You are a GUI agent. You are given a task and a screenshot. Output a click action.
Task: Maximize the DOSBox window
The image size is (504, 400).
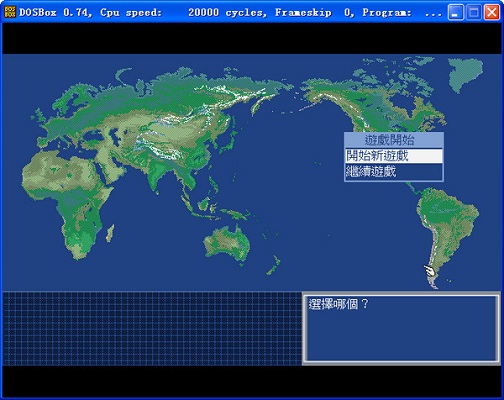click(473, 13)
